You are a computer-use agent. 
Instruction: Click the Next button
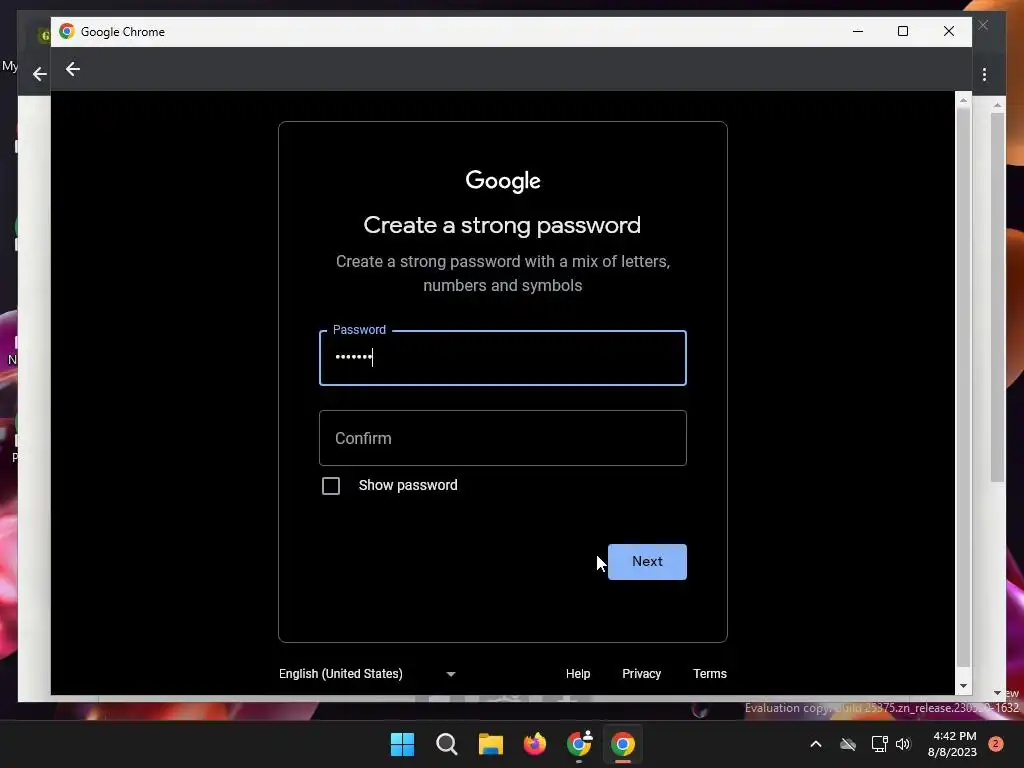647,562
